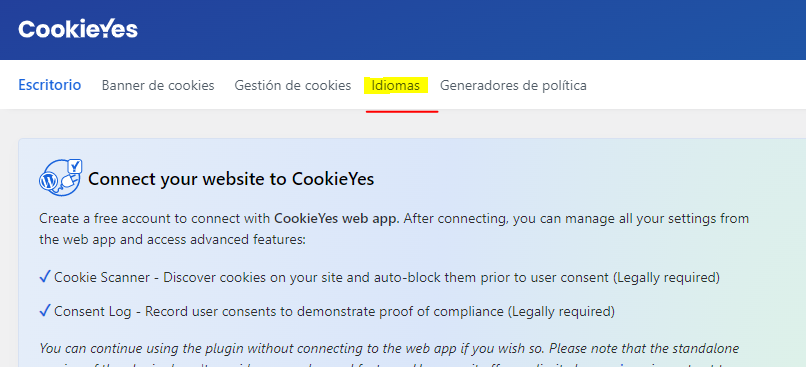Click Legally required text after Consent Log

561,311
